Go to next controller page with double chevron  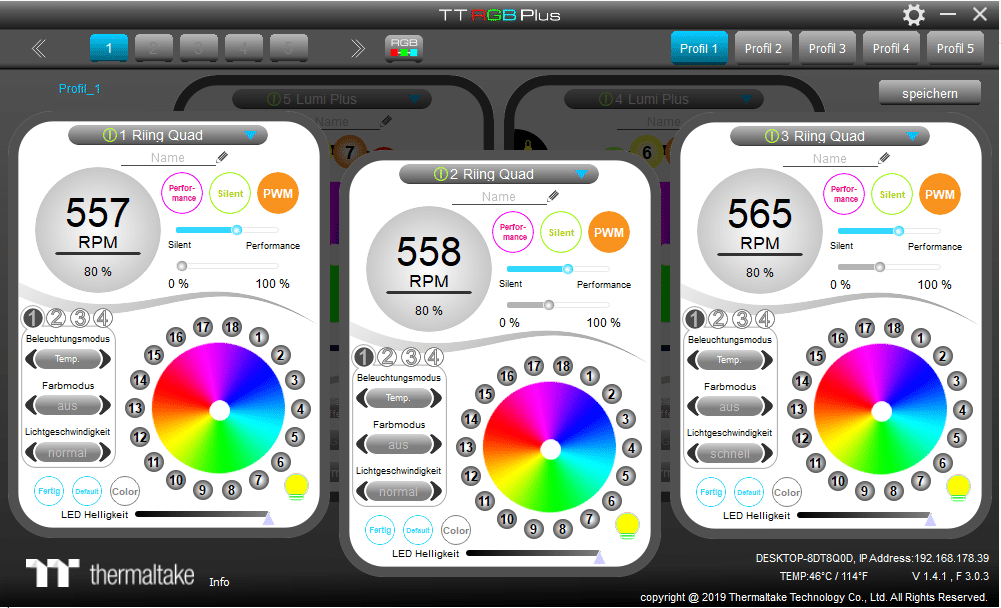357,48
